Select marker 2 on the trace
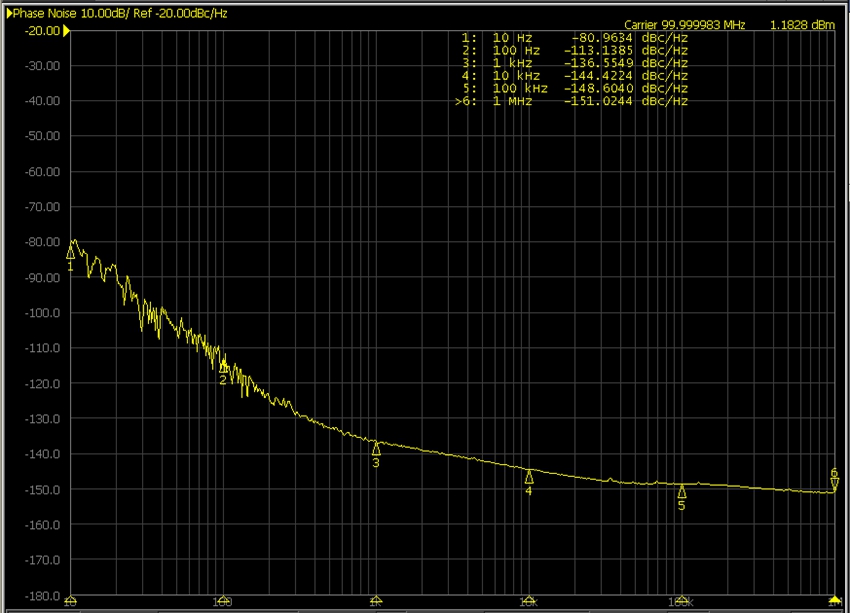The width and height of the screenshot is (850, 613). 223,367
